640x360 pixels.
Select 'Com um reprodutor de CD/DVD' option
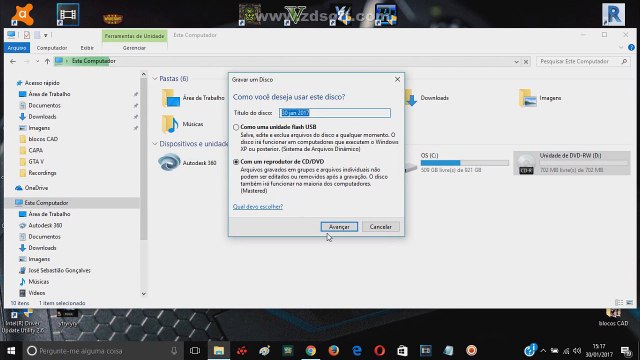[236, 162]
